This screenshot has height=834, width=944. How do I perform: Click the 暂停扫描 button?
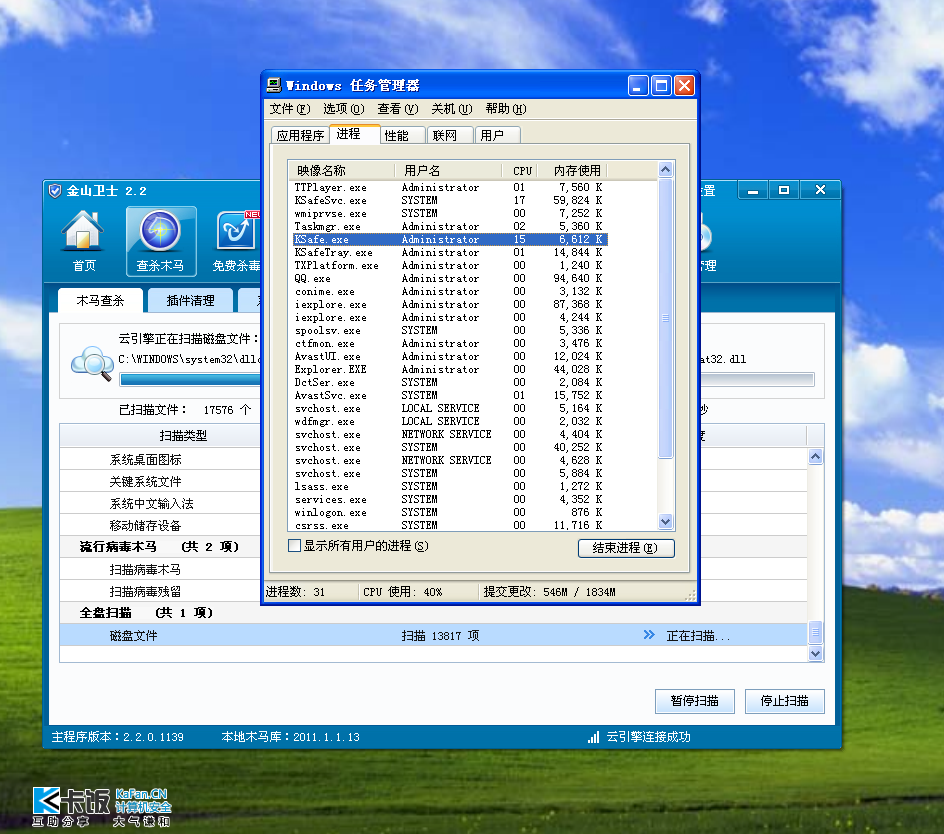coord(695,701)
